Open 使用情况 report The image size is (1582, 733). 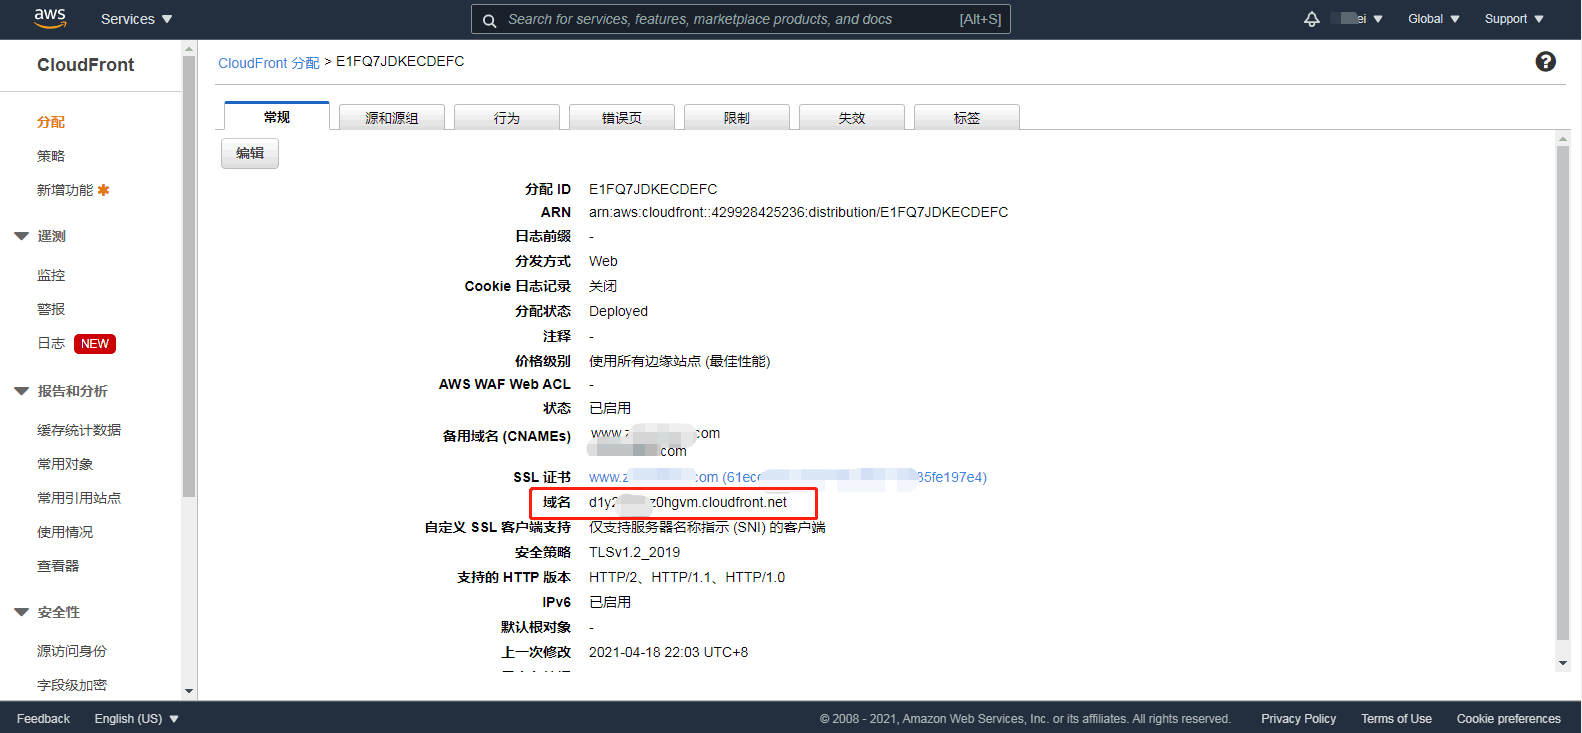(x=65, y=532)
